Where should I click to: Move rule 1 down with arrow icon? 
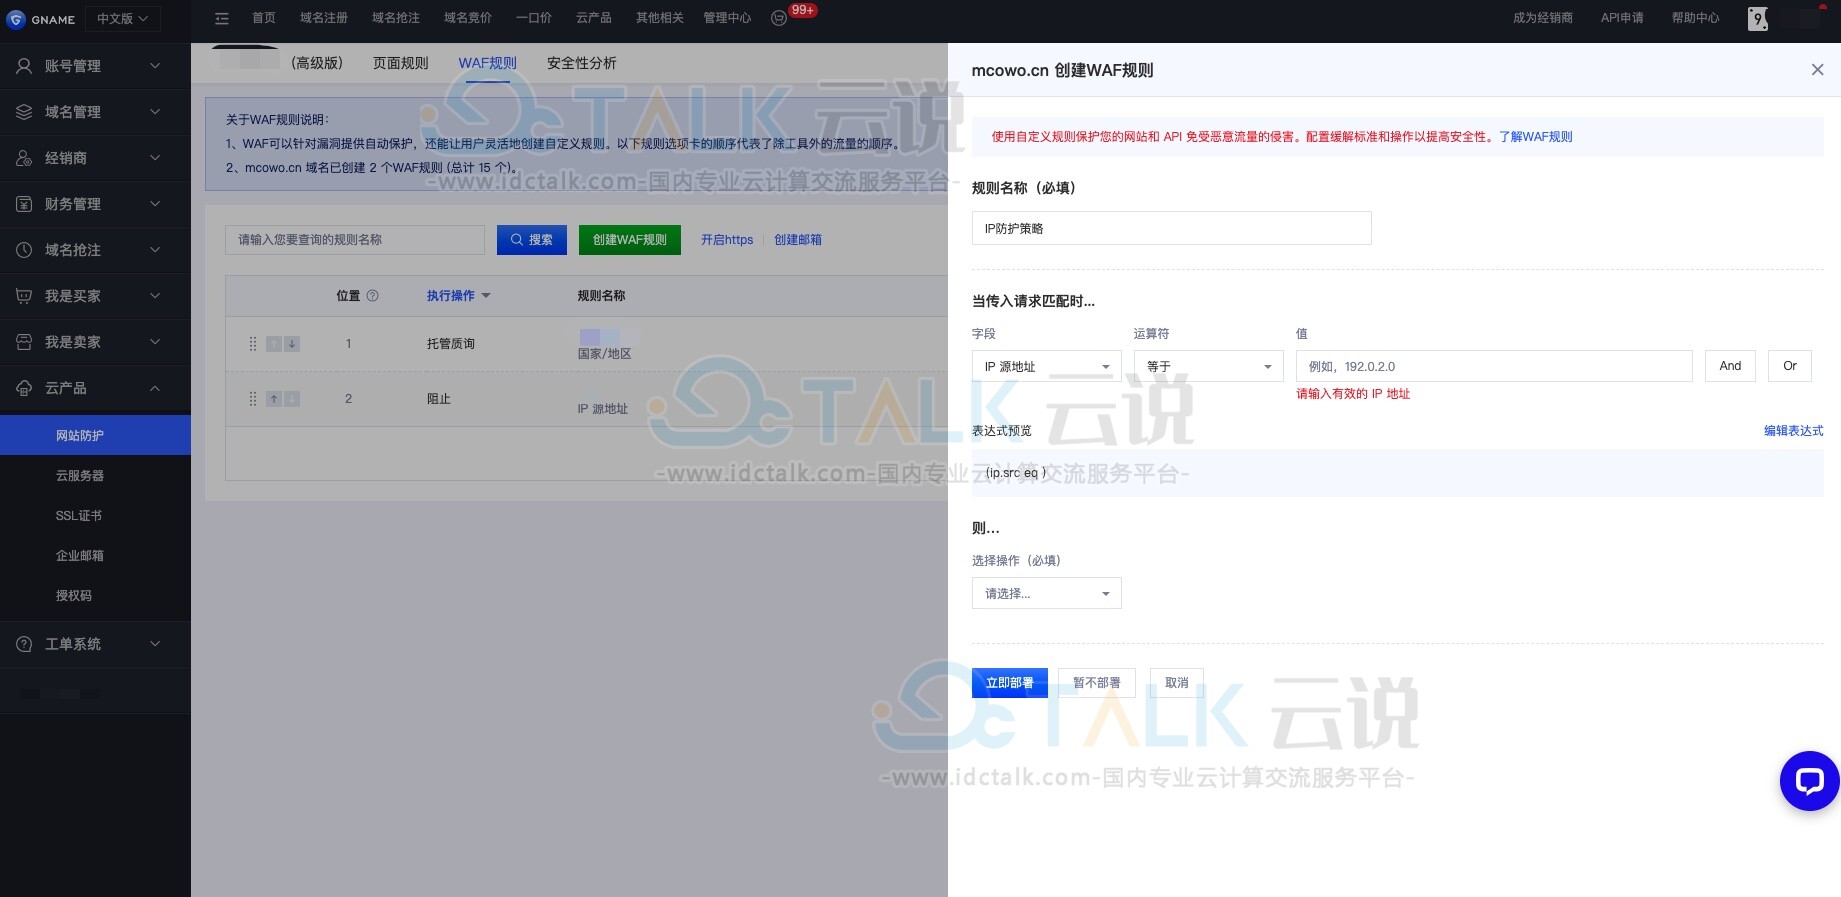tap(292, 344)
